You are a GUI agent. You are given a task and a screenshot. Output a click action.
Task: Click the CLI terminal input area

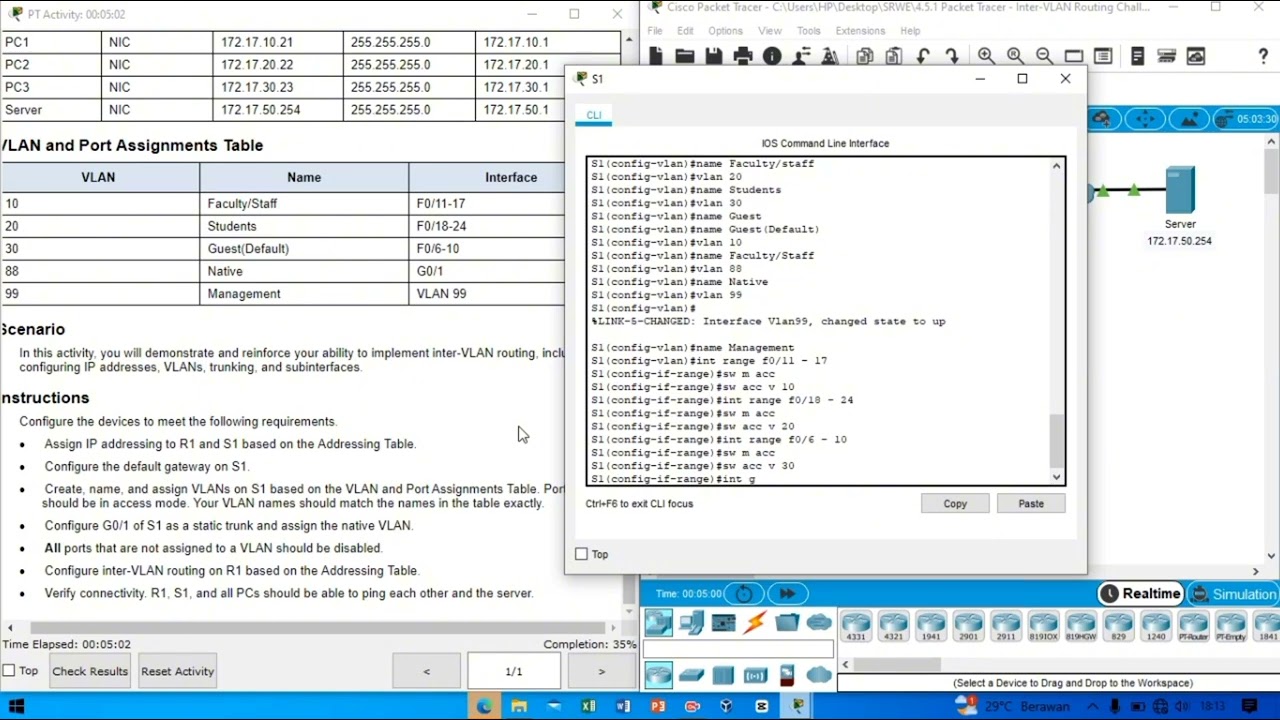tap(818, 321)
